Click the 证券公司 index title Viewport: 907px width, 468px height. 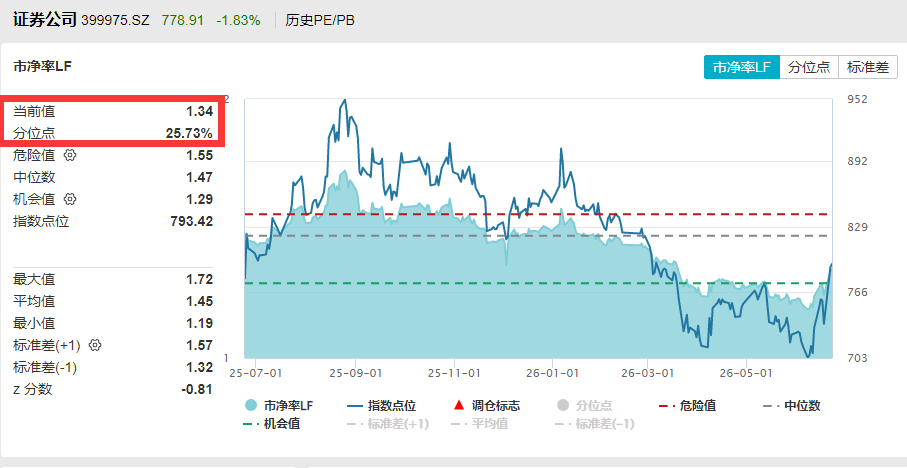45,20
